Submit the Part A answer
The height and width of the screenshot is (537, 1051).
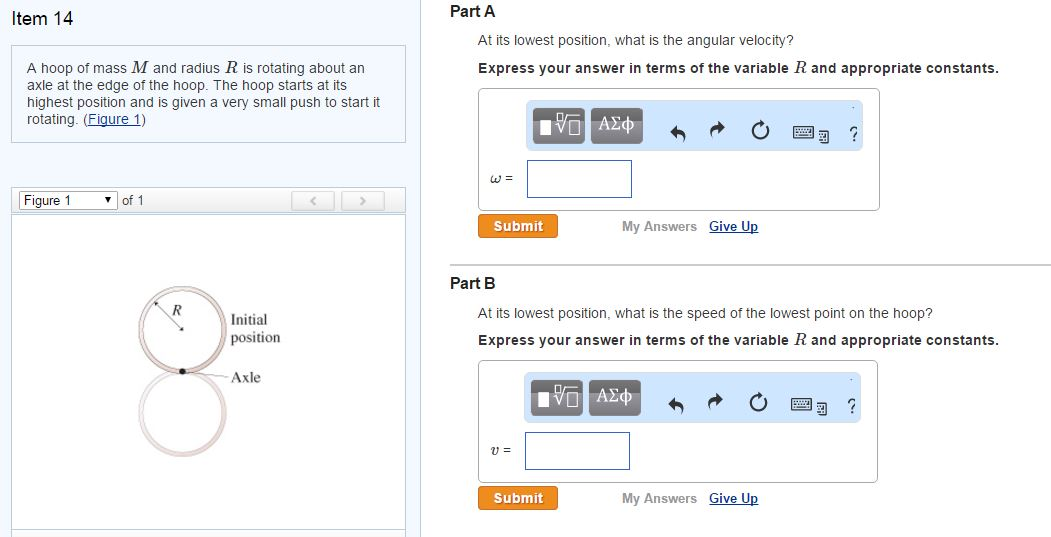pyautogui.click(x=518, y=226)
